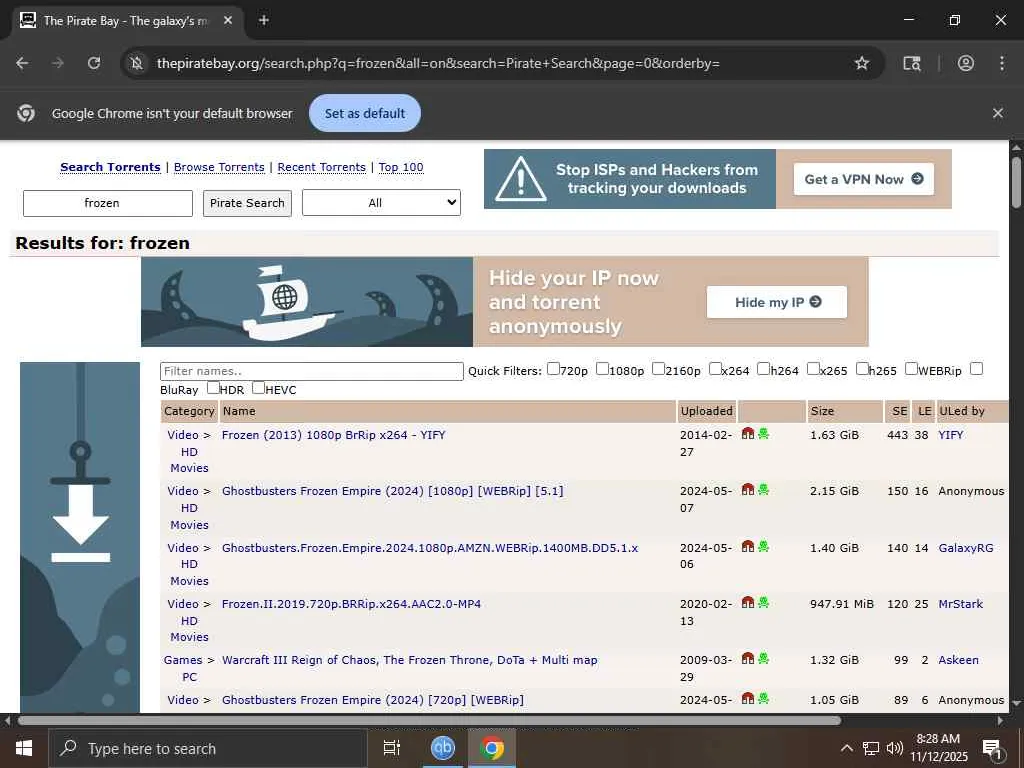
Task: Go to Browse Torrents
Action: click(x=219, y=167)
